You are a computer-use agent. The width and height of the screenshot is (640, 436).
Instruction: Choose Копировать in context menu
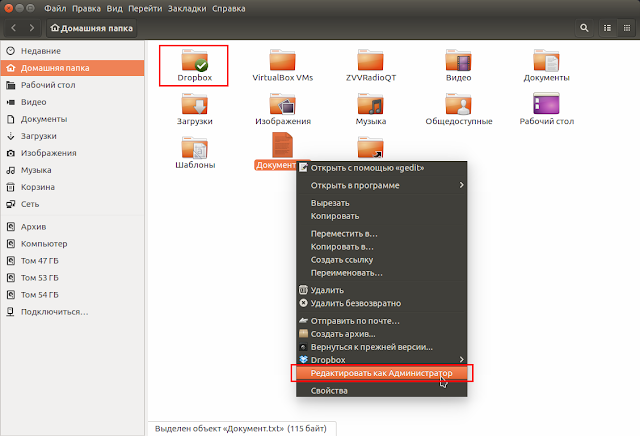(x=382, y=216)
